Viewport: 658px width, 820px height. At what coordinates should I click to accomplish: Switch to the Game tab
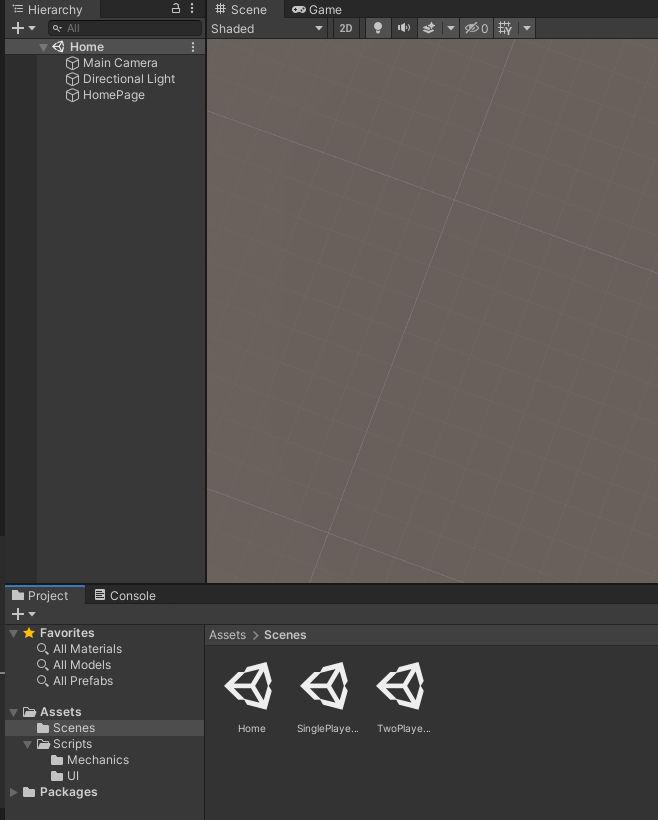[317, 9]
